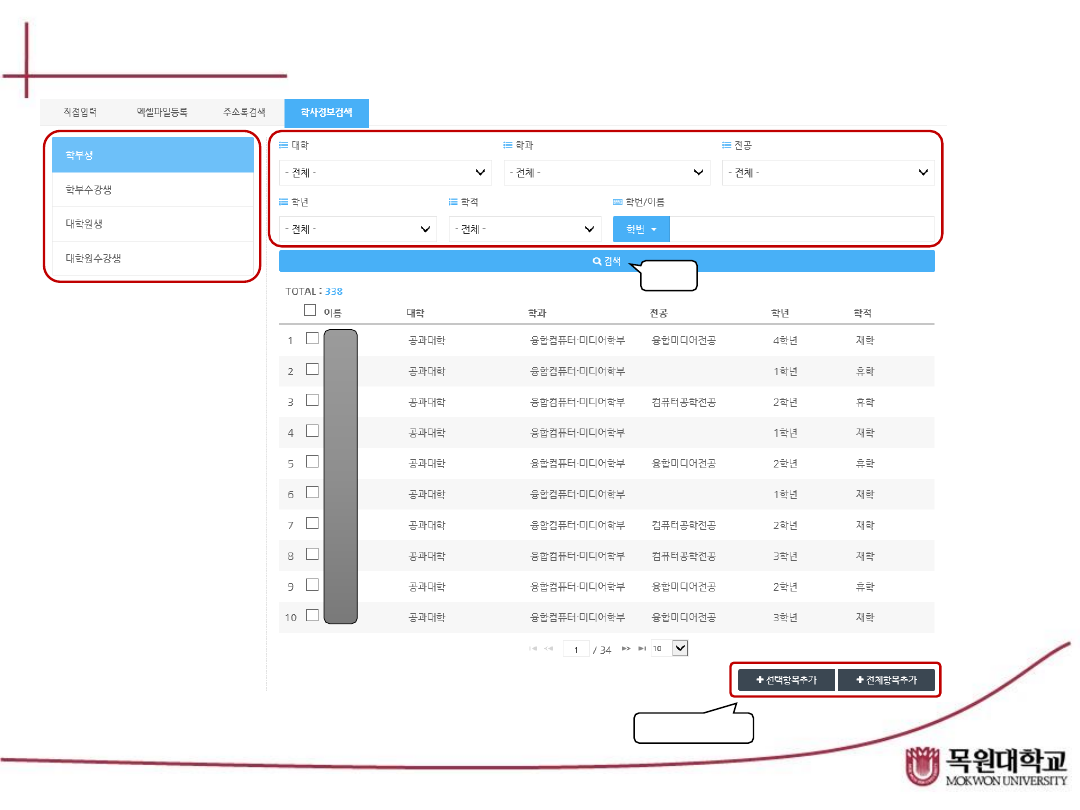Open the 대학 college dropdown

tap(385, 173)
